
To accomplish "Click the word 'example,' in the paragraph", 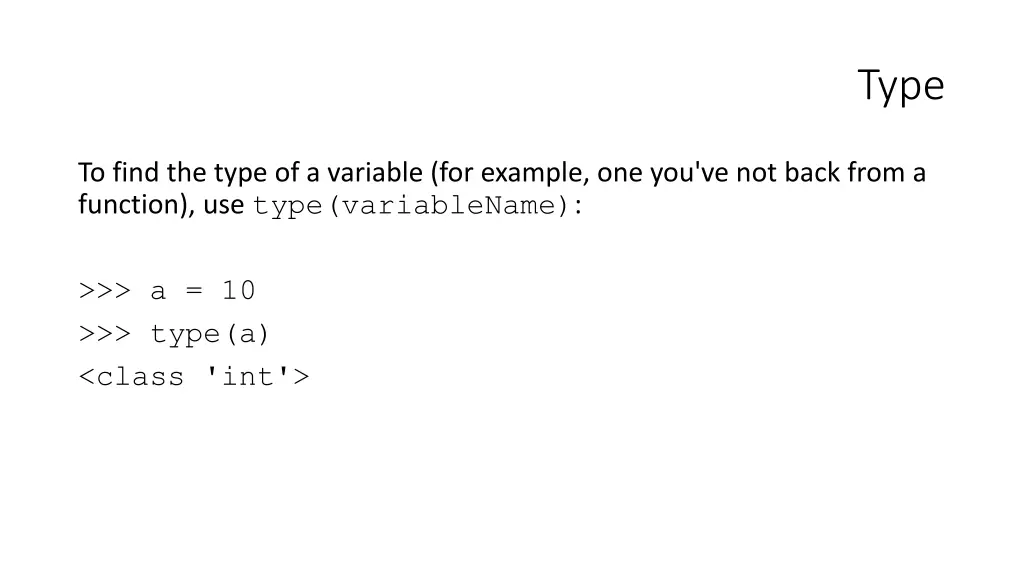I will (x=535, y=173).
